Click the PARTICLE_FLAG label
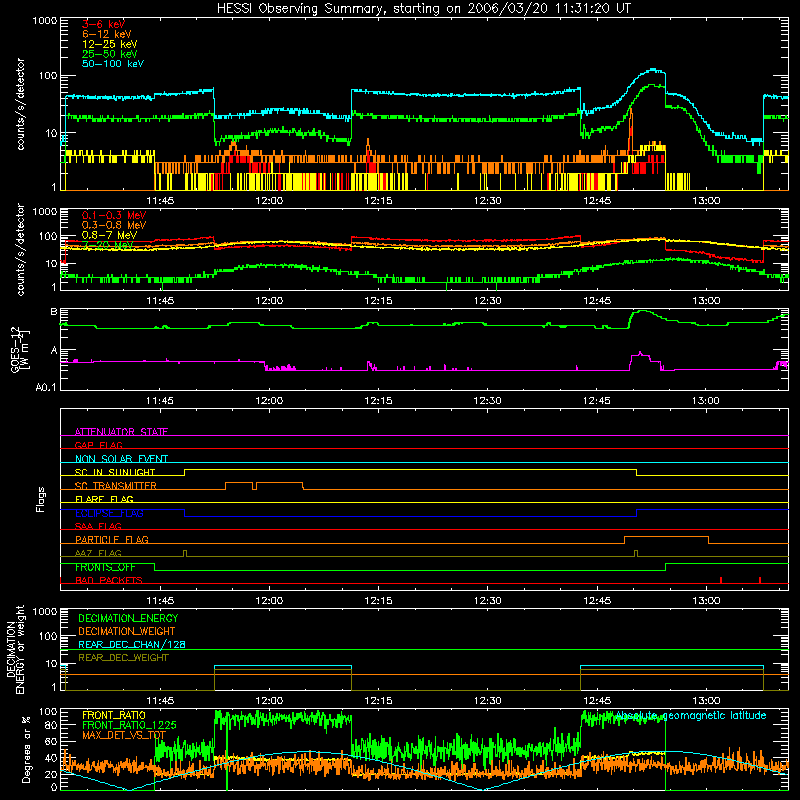The image size is (800, 800). pos(112,540)
